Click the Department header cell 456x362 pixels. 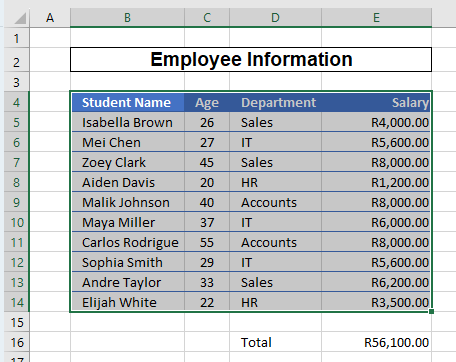tap(275, 102)
